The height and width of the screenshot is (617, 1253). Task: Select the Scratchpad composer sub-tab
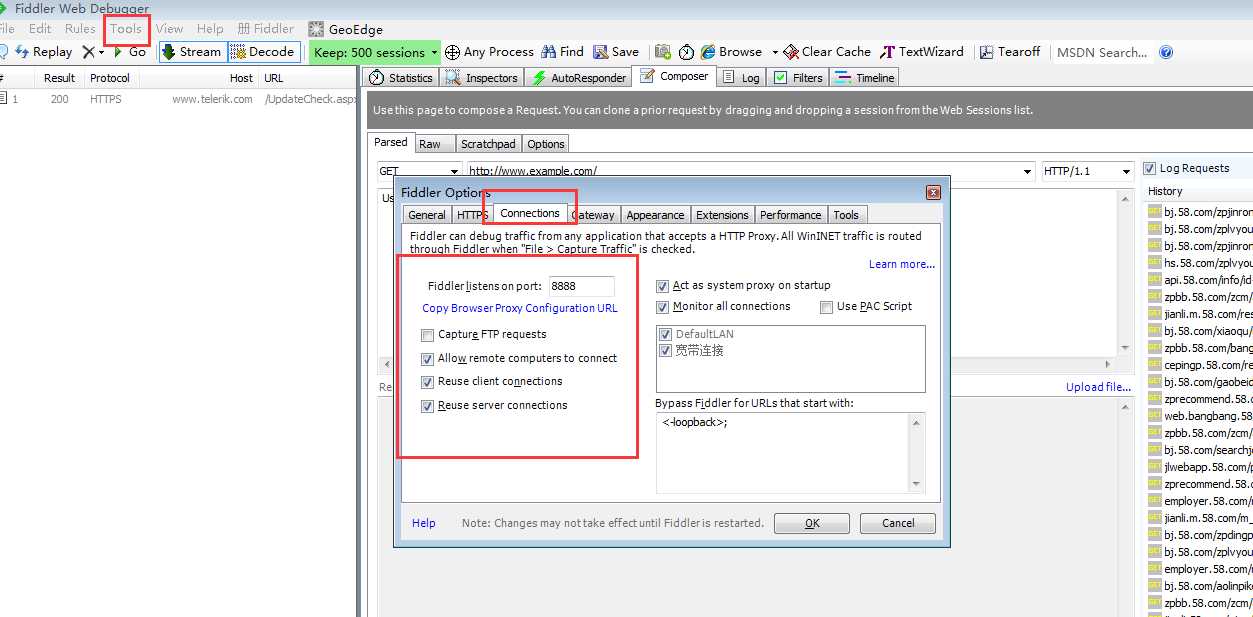coord(488,144)
